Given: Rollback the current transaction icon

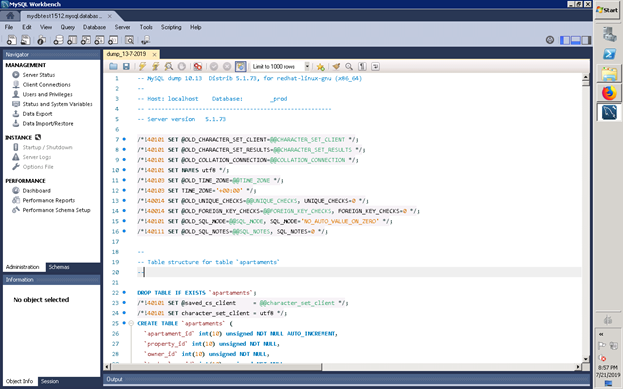Looking at the screenshot, I should point(227,66).
